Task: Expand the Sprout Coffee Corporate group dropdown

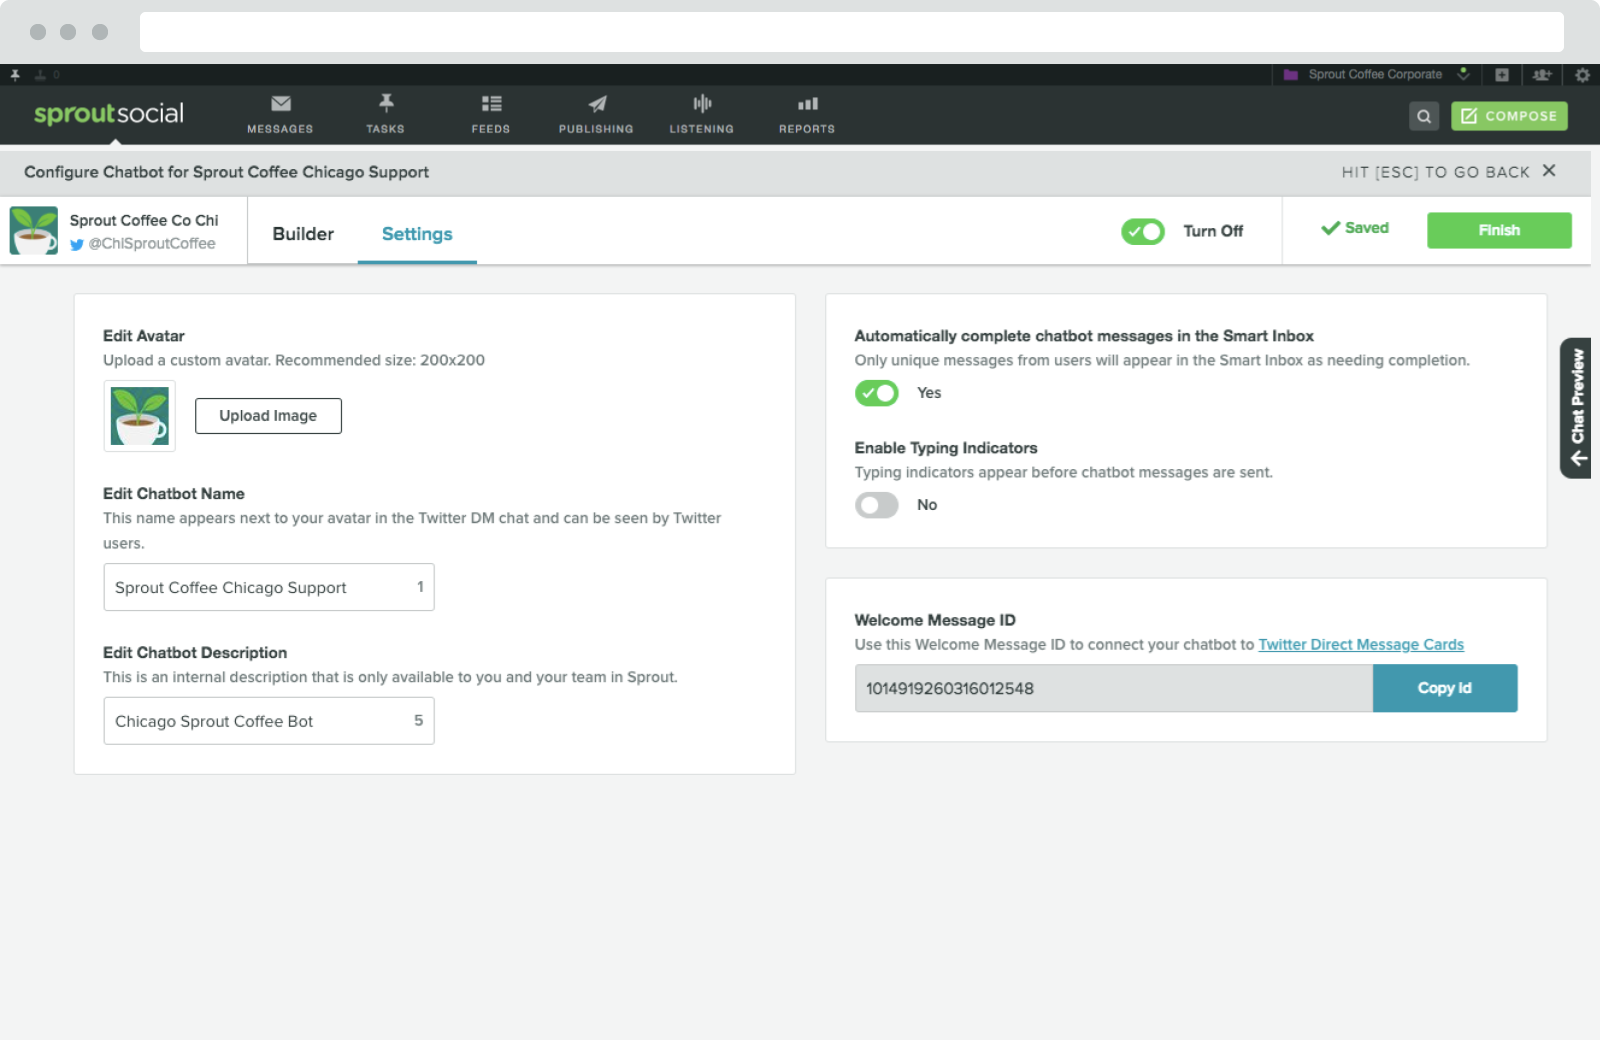Action: click(x=1464, y=74)
